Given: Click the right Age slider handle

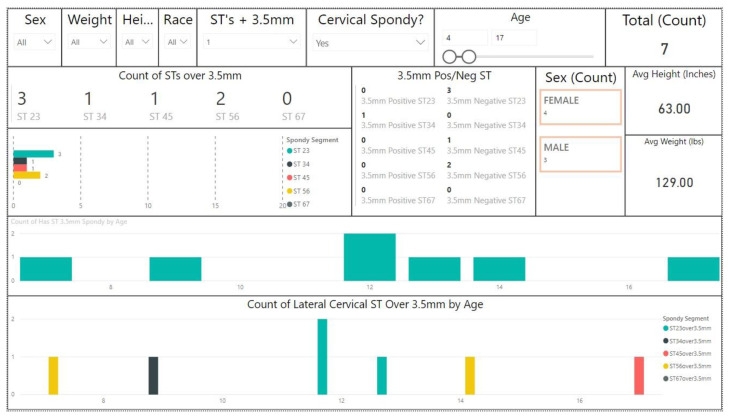Looking at the screenshot, I should pyautogui.click(x=468, y=57).
